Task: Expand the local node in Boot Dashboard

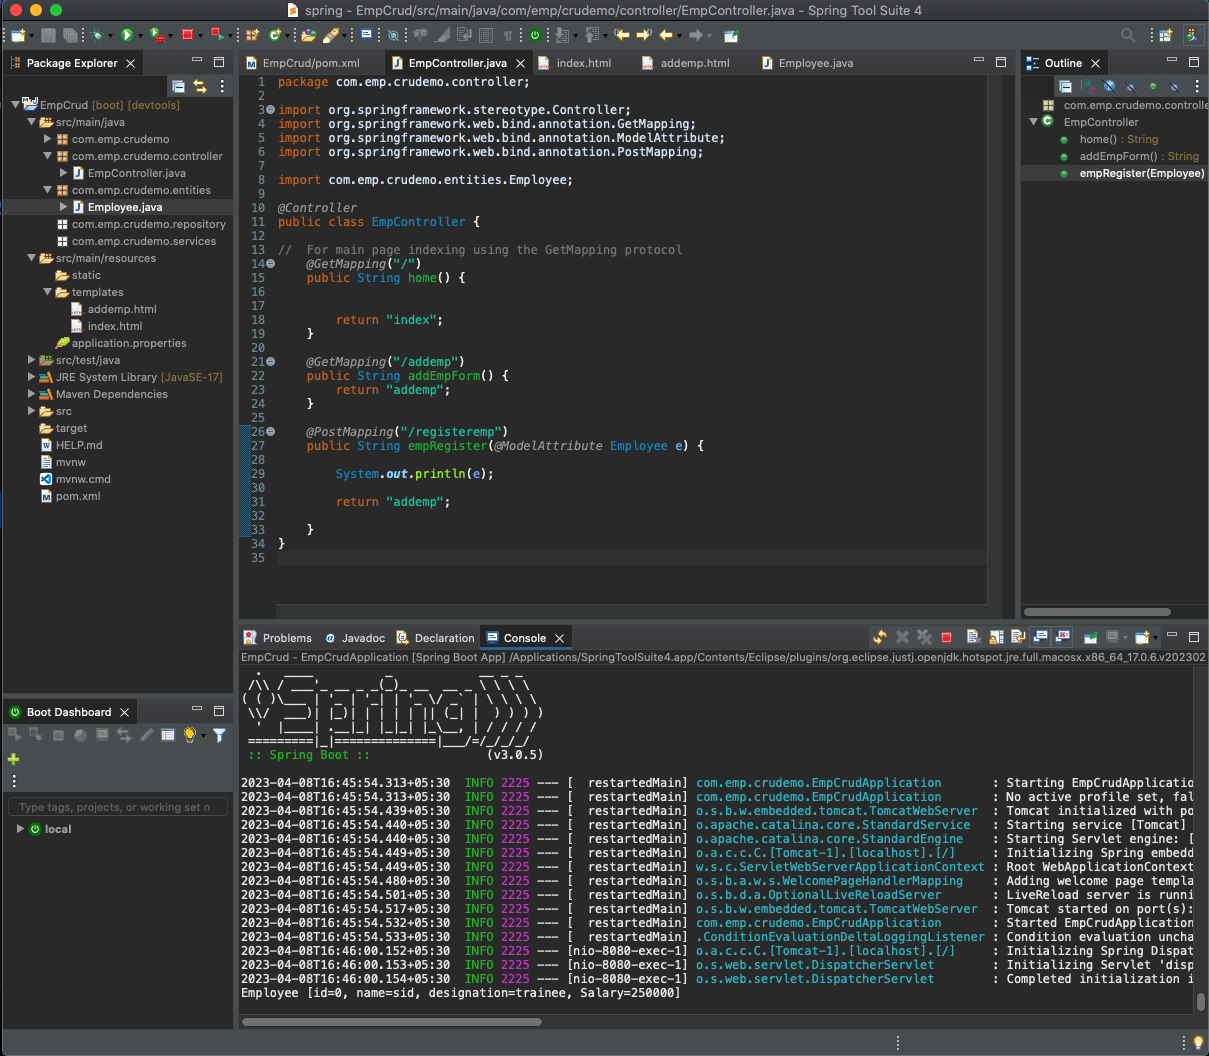Action: [20, 829]
